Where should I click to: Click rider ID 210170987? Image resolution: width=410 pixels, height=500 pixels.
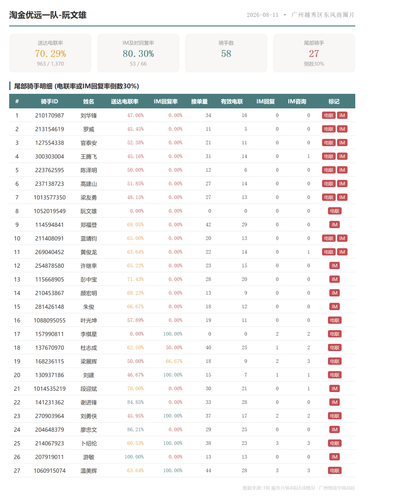point(50,115)
